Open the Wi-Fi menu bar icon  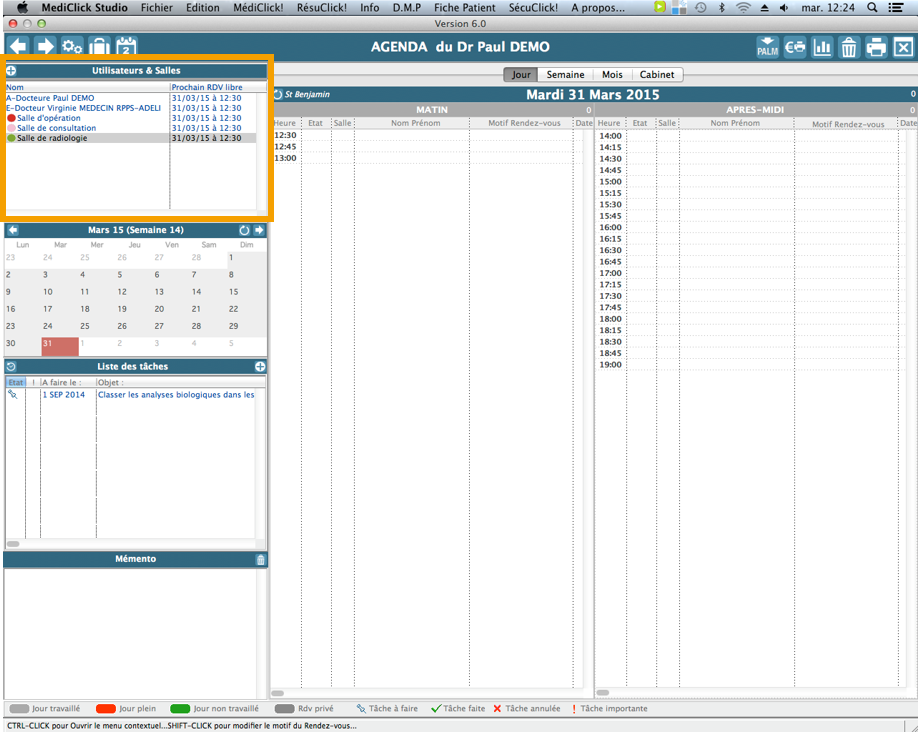click(743, 8)
